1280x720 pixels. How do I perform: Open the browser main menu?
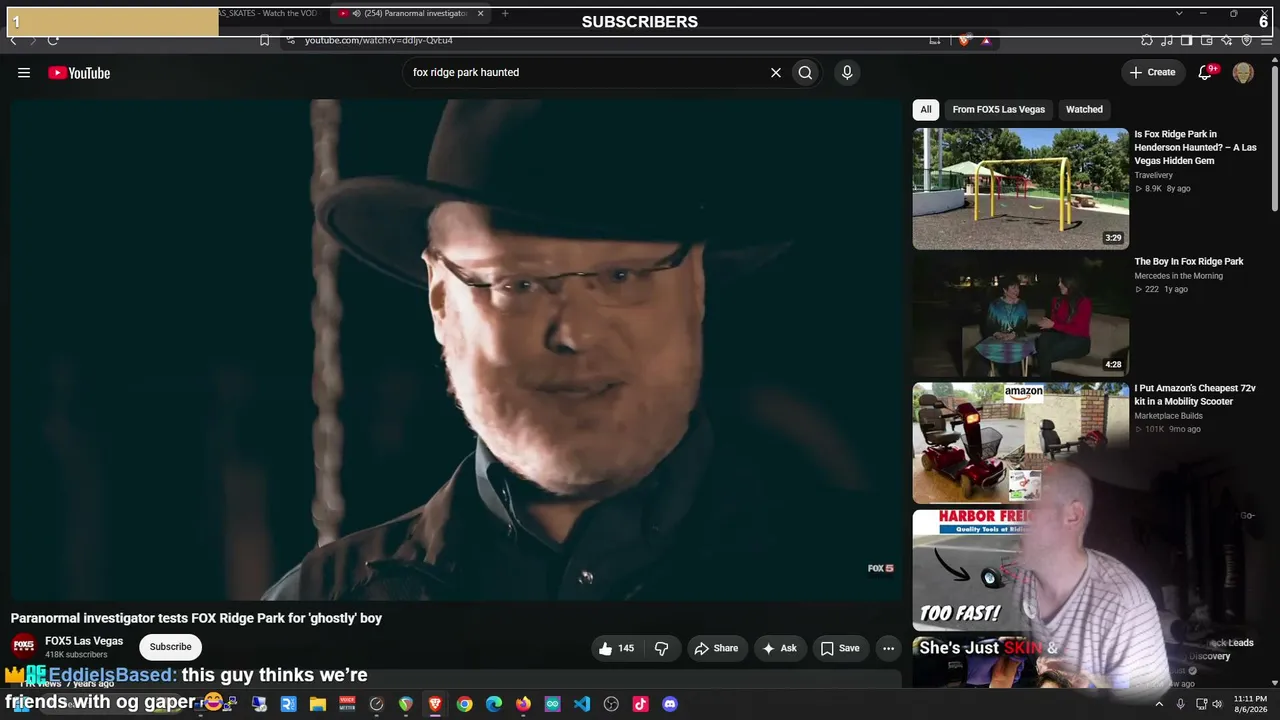[1266, 40]
